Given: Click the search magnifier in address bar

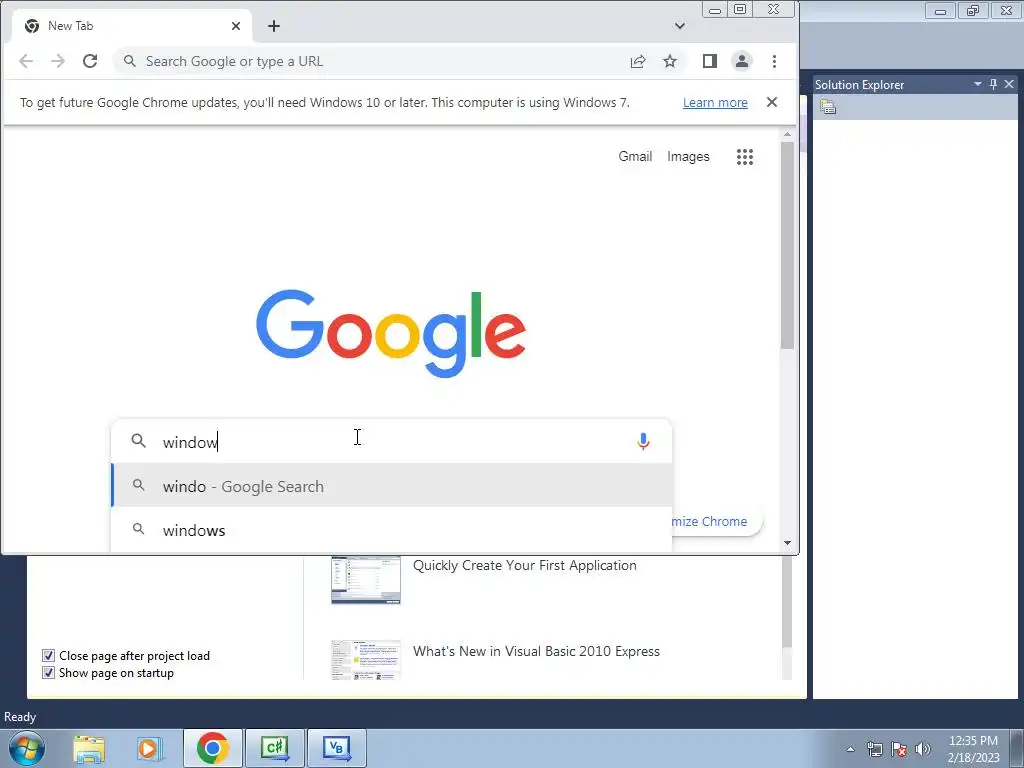Looking at the screenshot, I should (130, 61).
